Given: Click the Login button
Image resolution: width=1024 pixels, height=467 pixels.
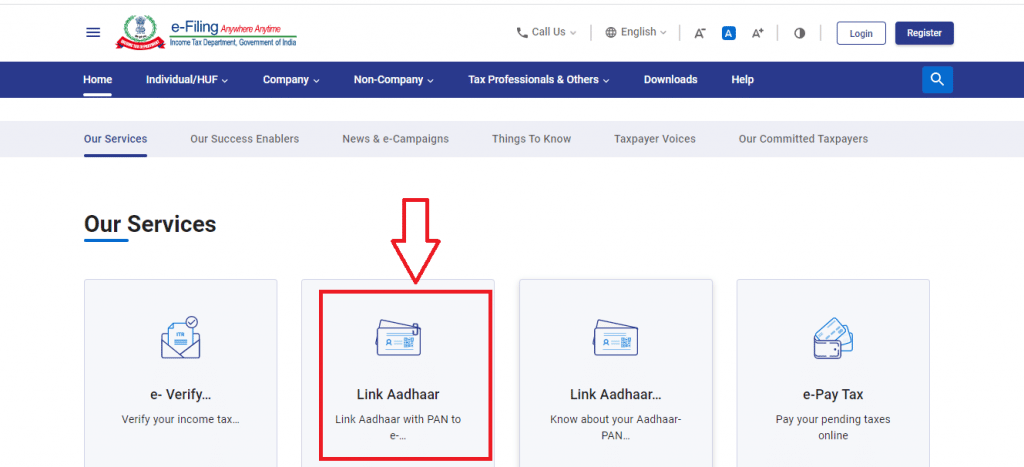Looking at the screenshot, I should point(861,33).
